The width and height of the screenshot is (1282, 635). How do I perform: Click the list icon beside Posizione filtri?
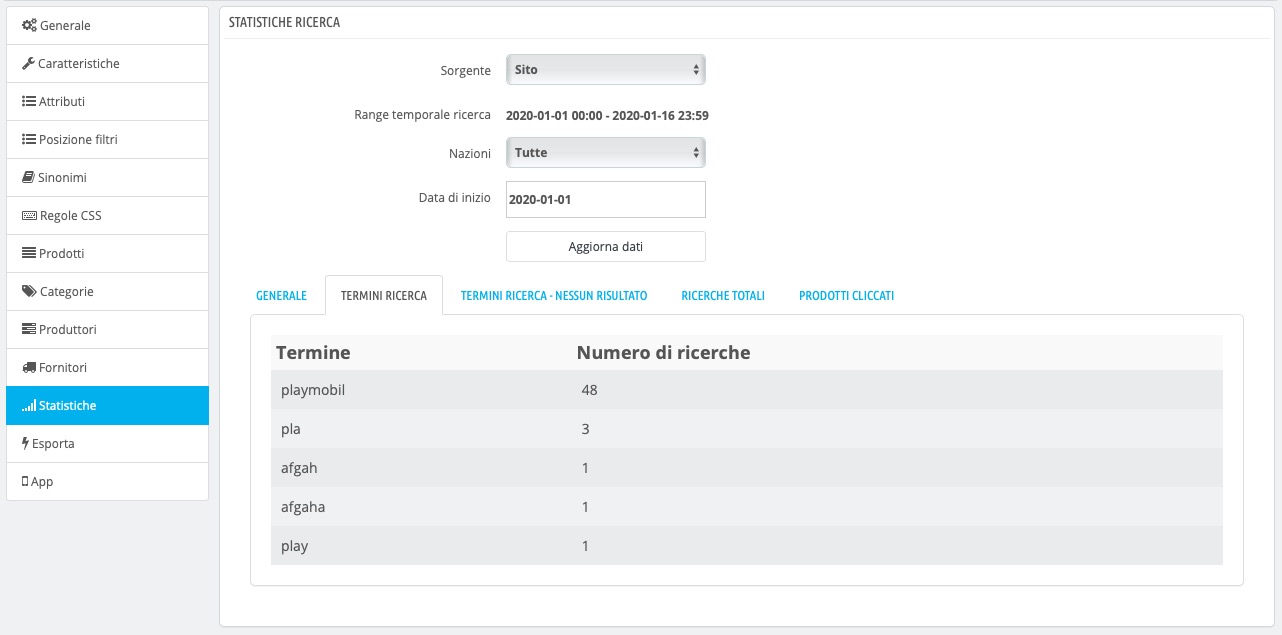tap(29, 140)
